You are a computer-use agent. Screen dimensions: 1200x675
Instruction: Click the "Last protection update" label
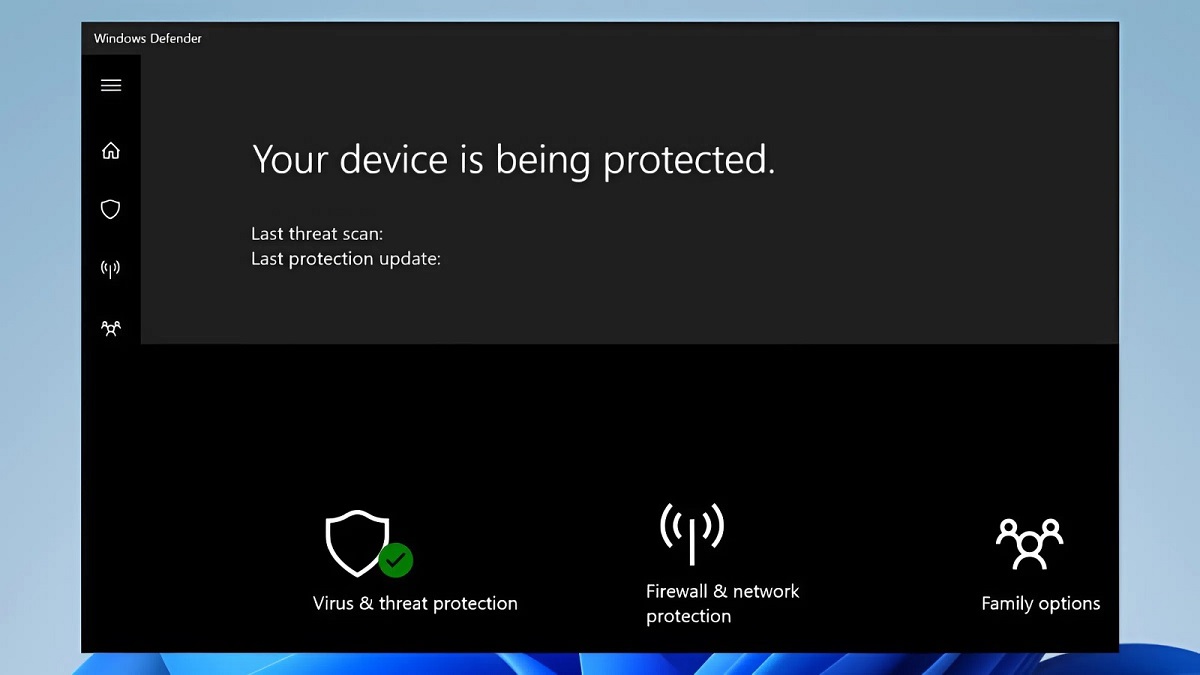click(345, 258)
